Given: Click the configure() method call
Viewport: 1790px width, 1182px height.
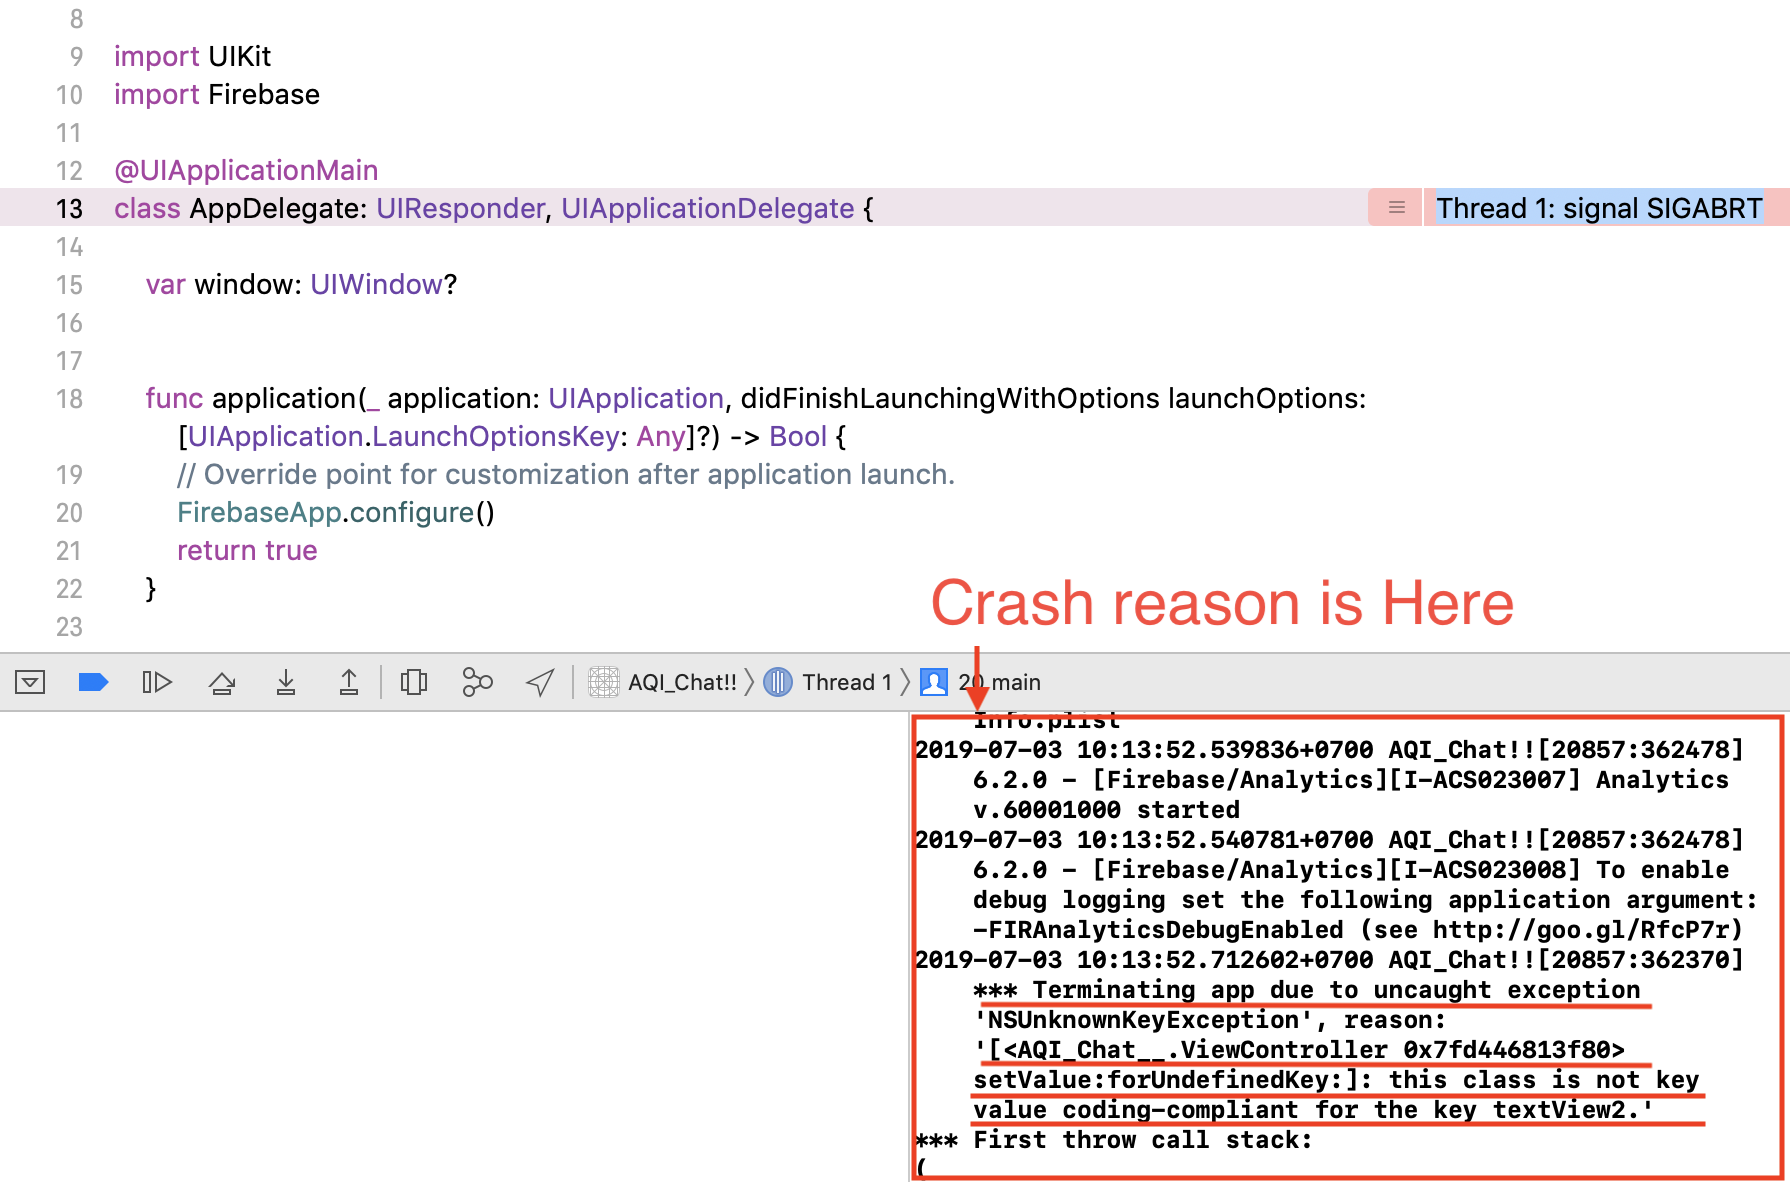Looking at the screenshot, I should 422,512.
